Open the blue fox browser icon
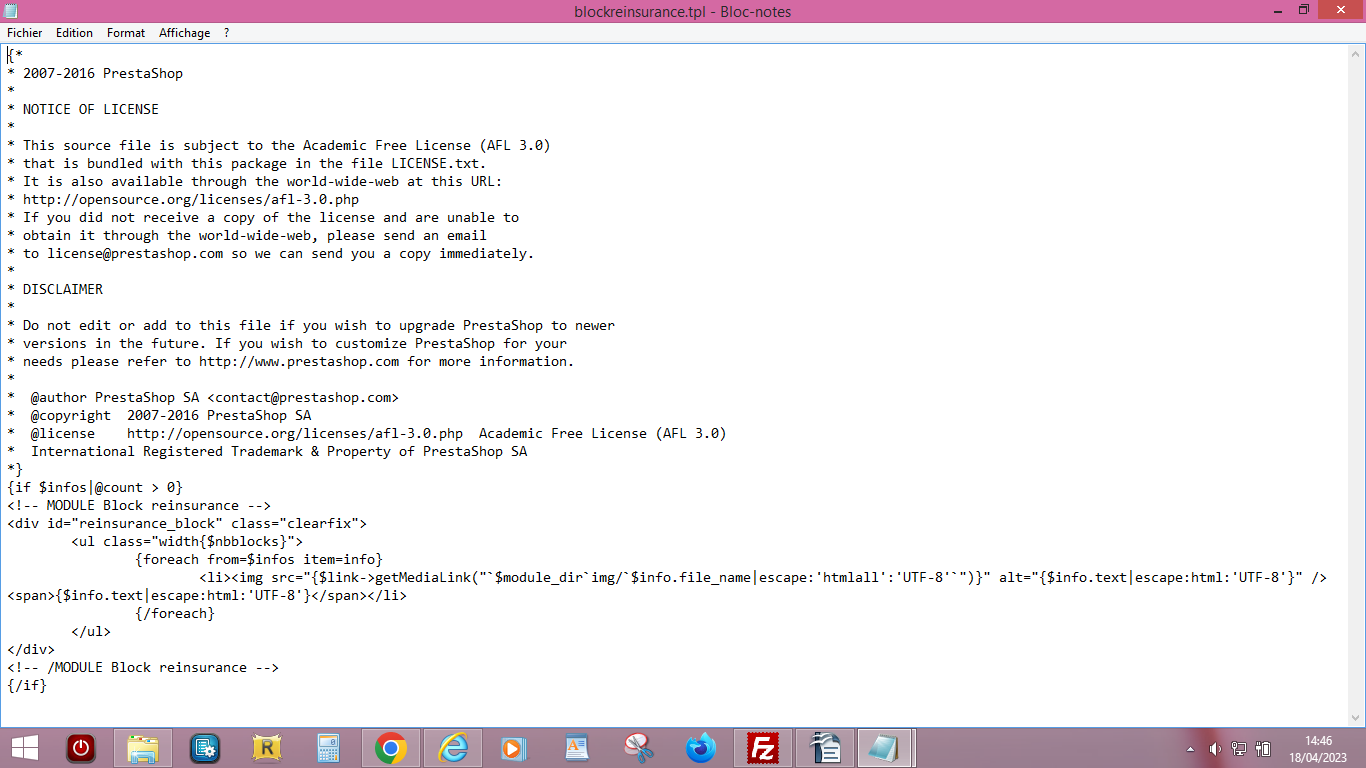Viewport: 1366px width, 768px height. (701, 748)
